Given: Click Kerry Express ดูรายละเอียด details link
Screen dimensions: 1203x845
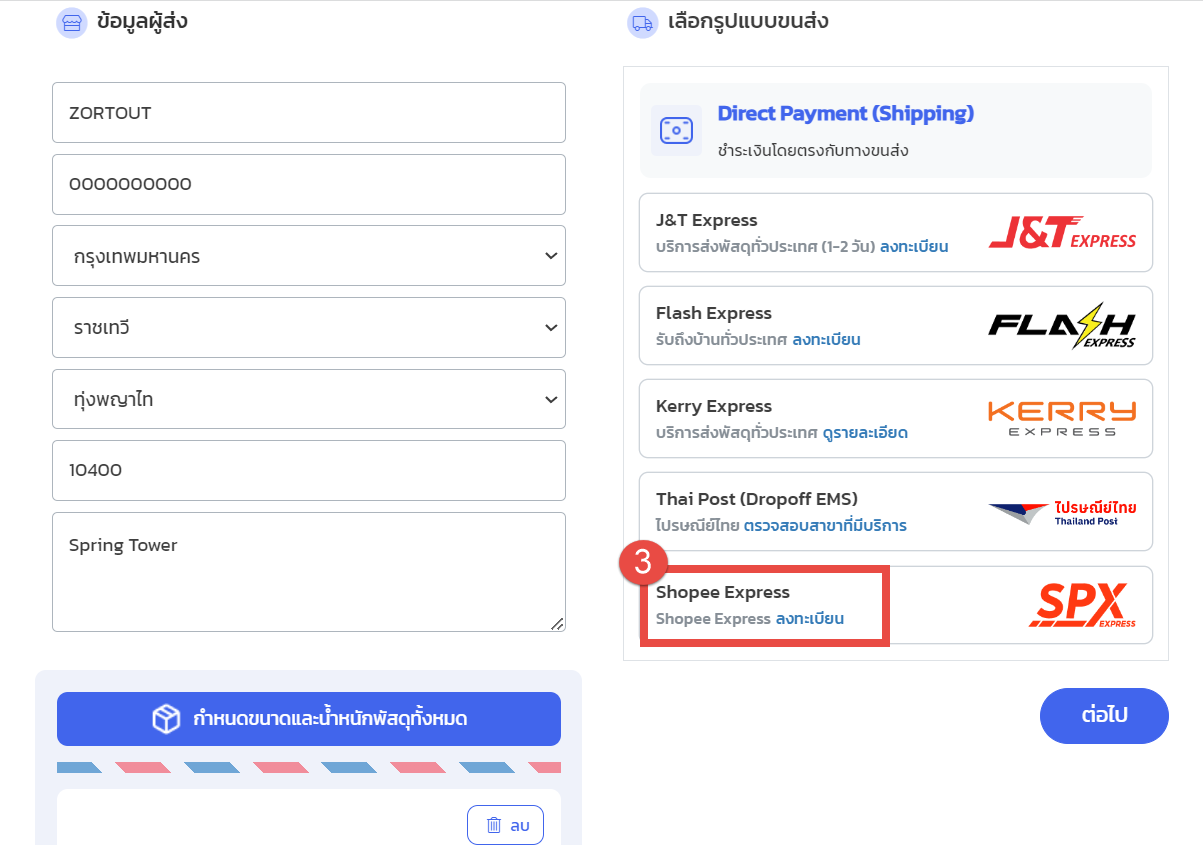Looking at the screenshot, I should [x=865, y=433].
